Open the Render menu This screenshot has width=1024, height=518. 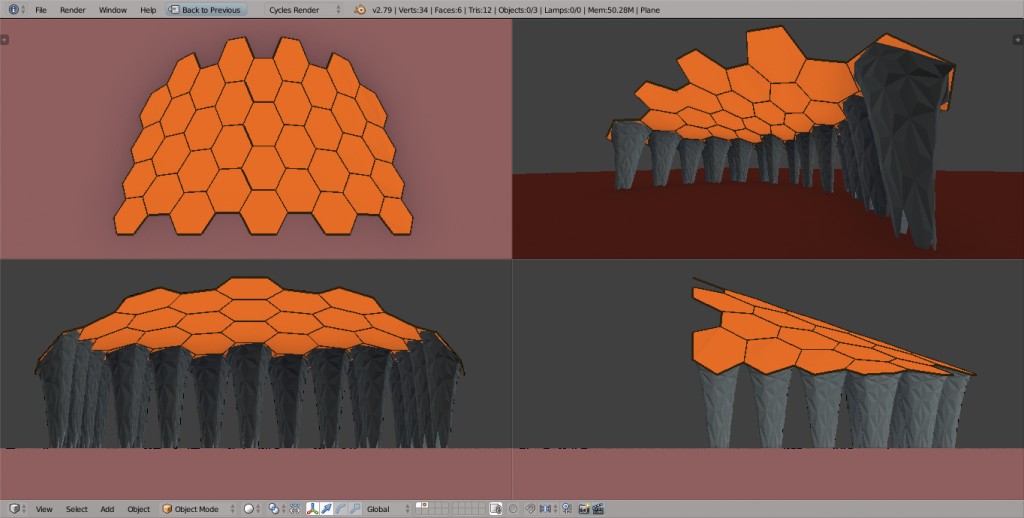[x=72, y=10]
